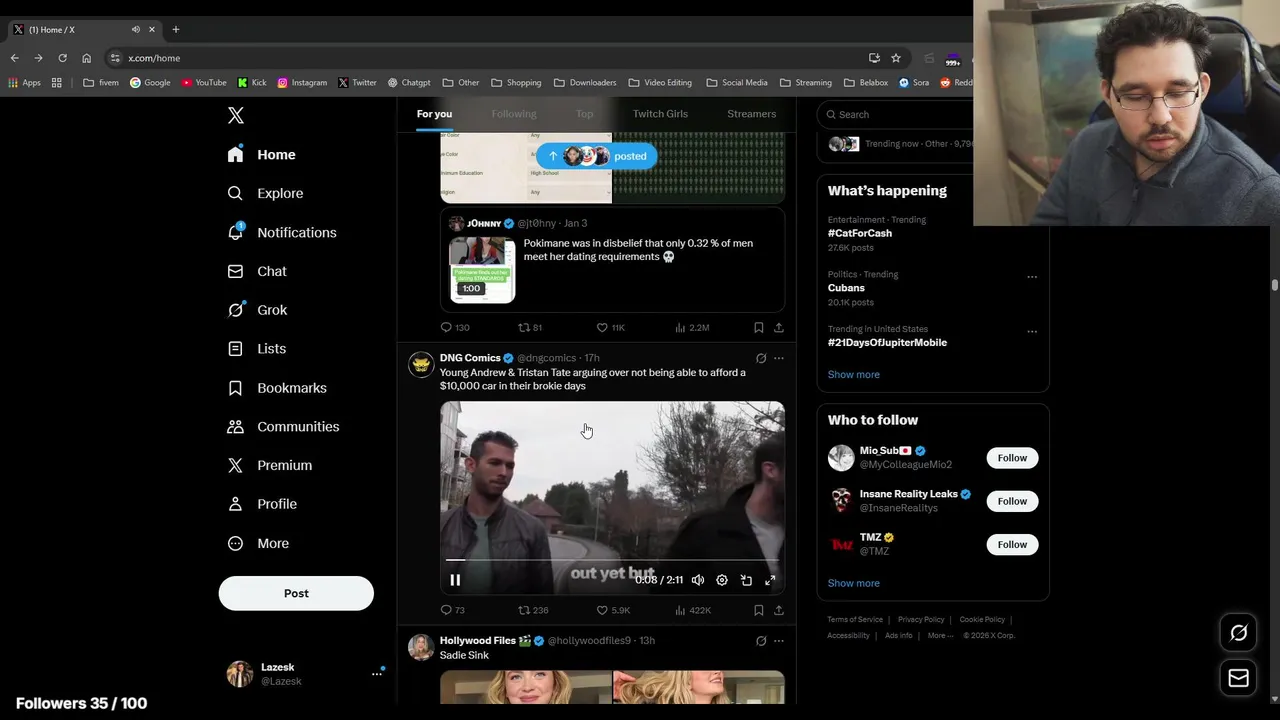Toggle picture-in-picture on video
This screenshot has width=1280, height=720.
(746, 580)
